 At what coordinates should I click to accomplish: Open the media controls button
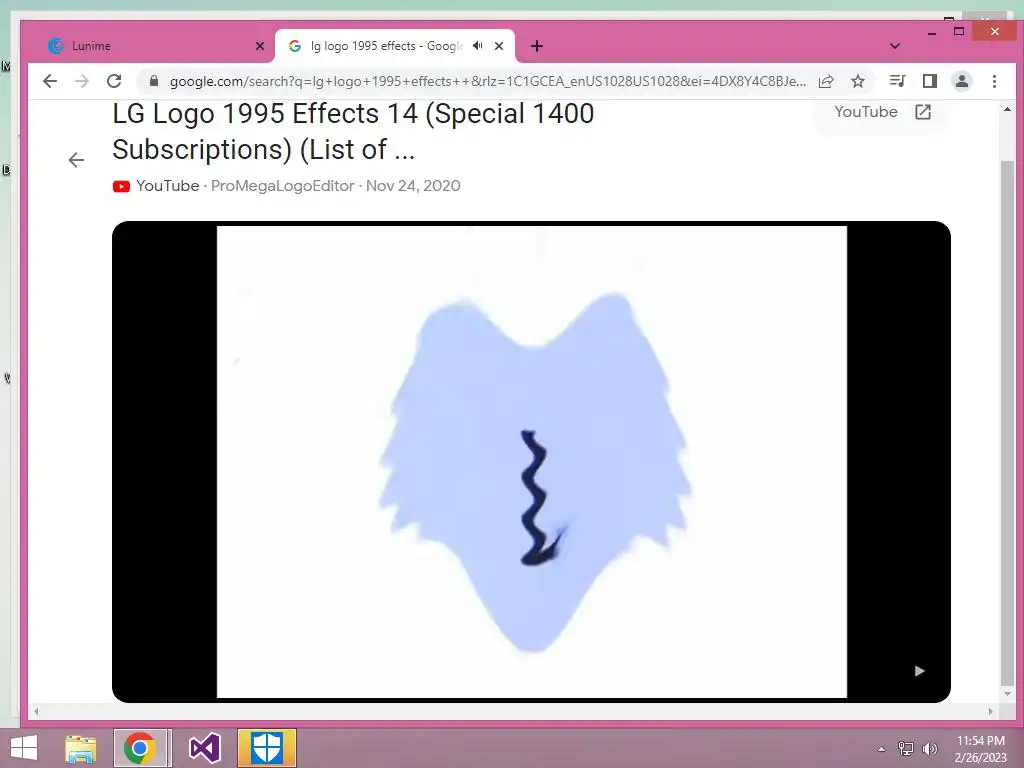tap(897, 81)
